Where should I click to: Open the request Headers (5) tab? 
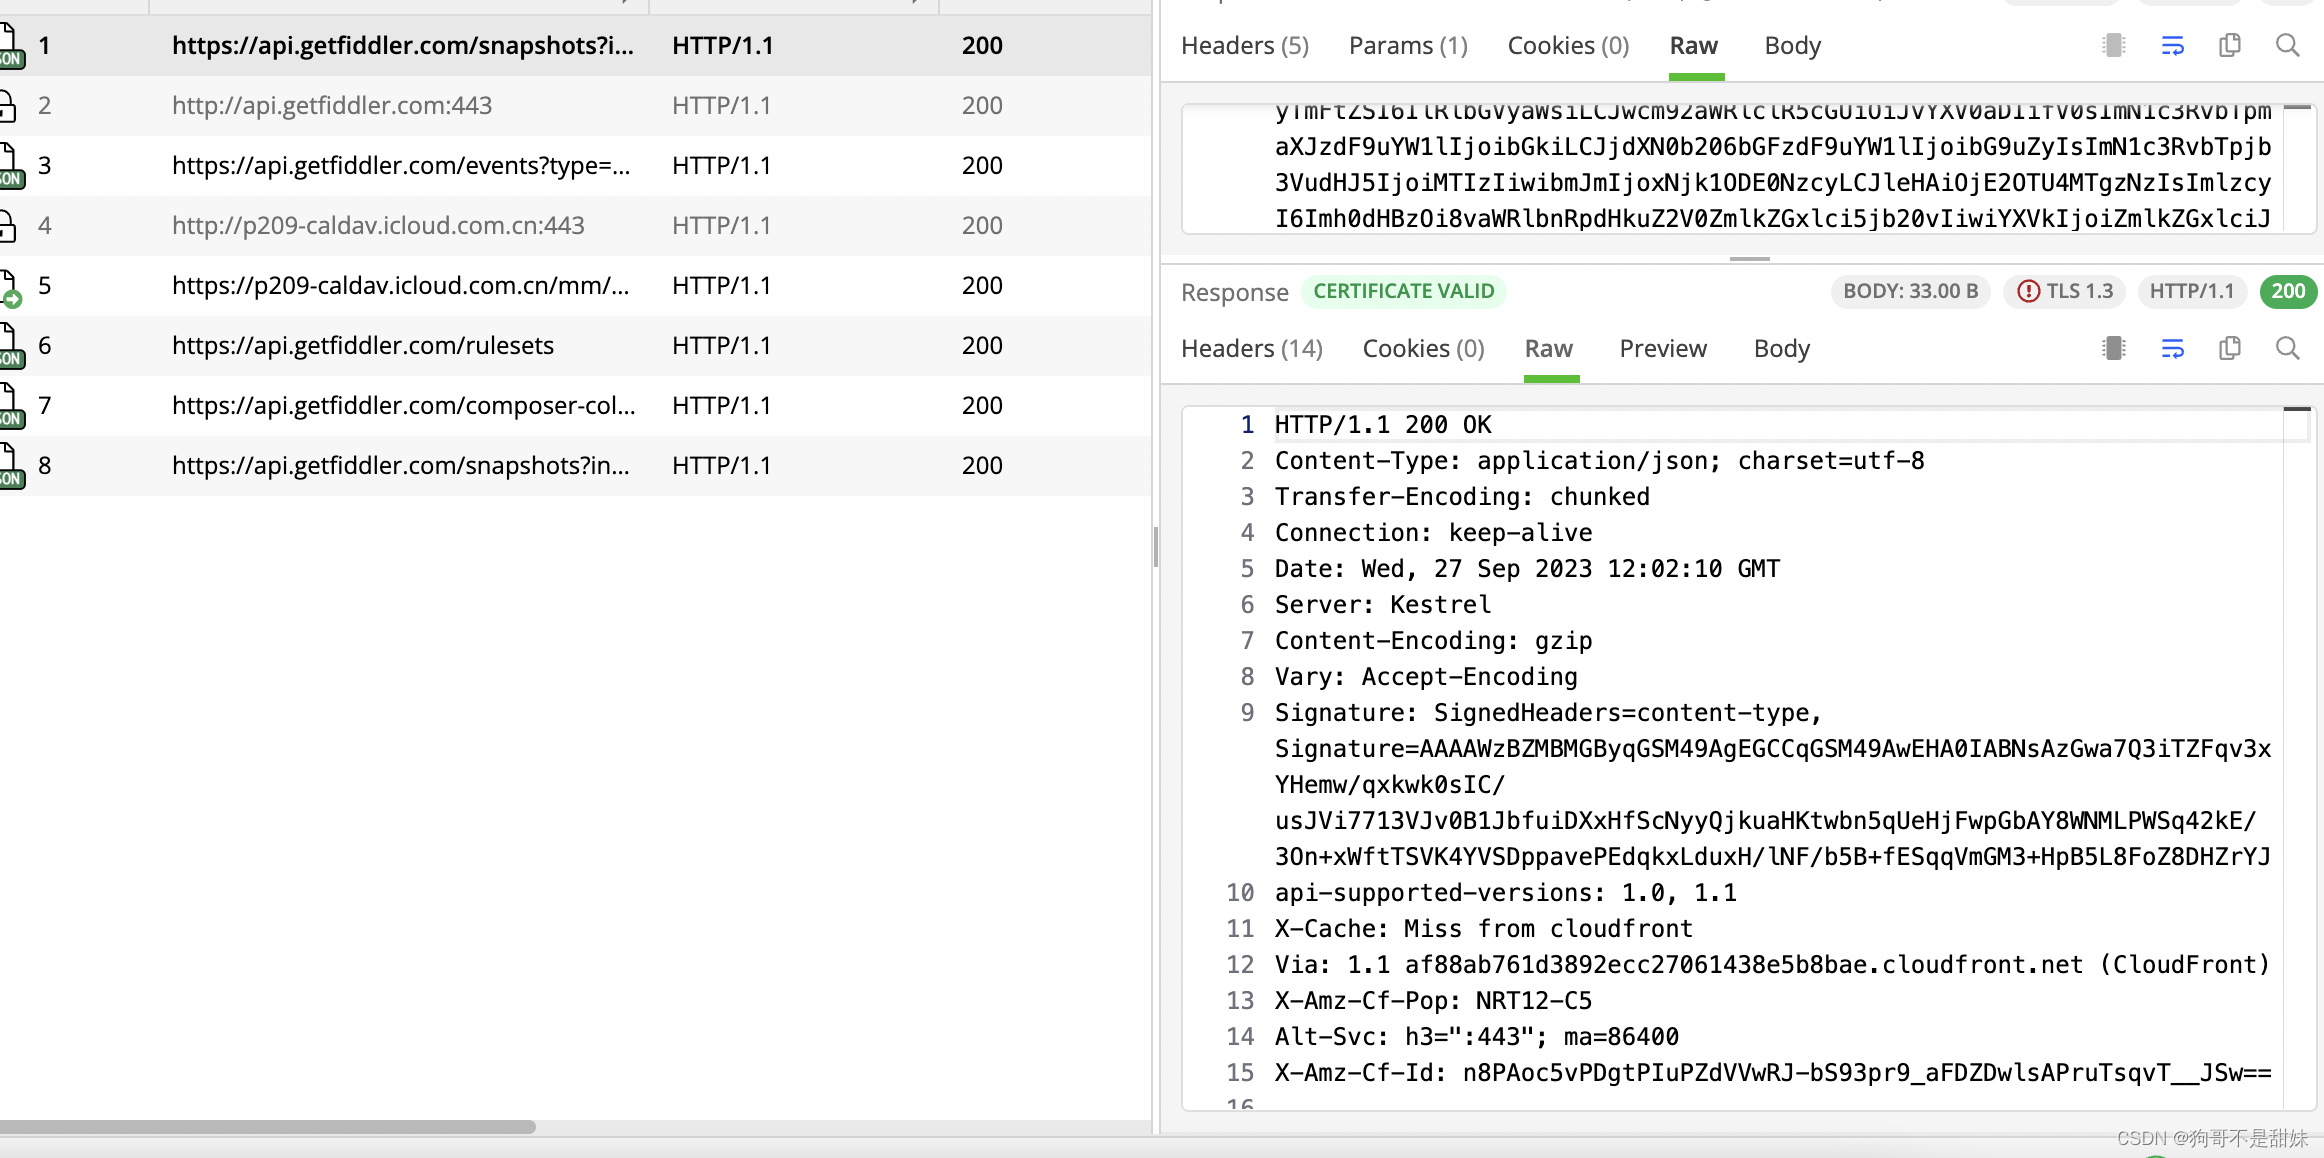[x=1245, y=46]
